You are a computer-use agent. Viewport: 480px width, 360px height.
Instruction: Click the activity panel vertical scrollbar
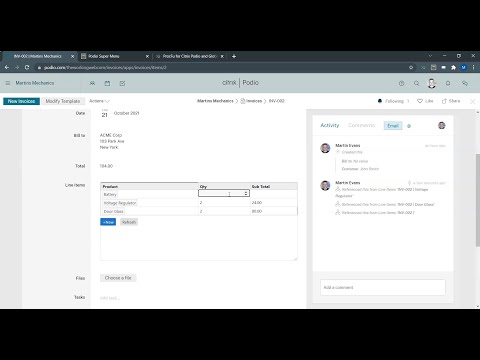(x=477, y=200)
